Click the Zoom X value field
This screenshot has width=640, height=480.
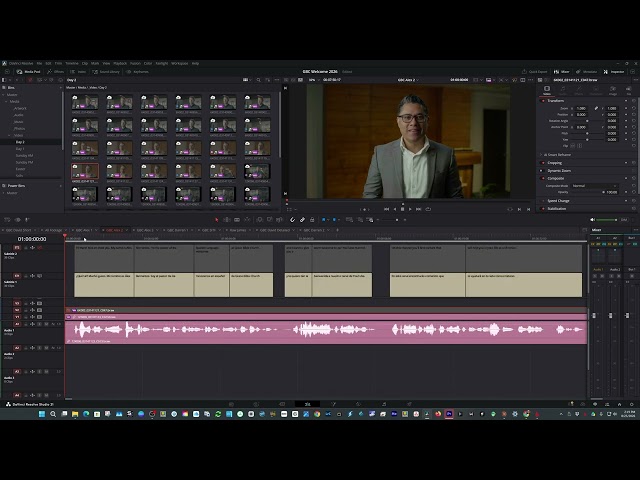click(581, 108)
